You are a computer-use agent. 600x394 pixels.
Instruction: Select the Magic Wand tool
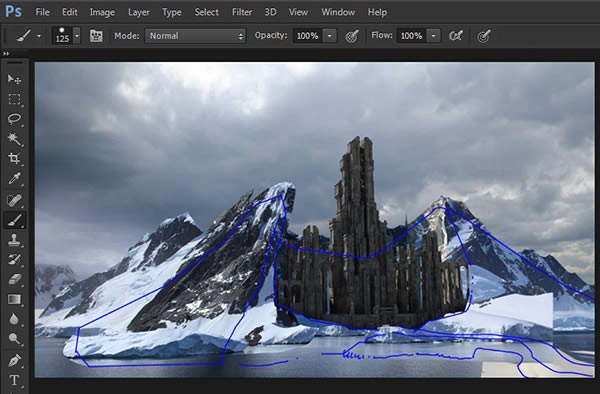tap(14, 139)
